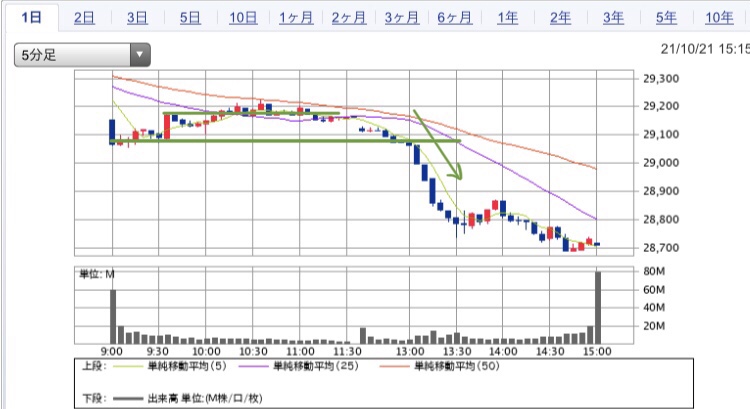Click the 13:00 time axis label
The height and width of the screenshot is (409, 750).
point(410,352)
